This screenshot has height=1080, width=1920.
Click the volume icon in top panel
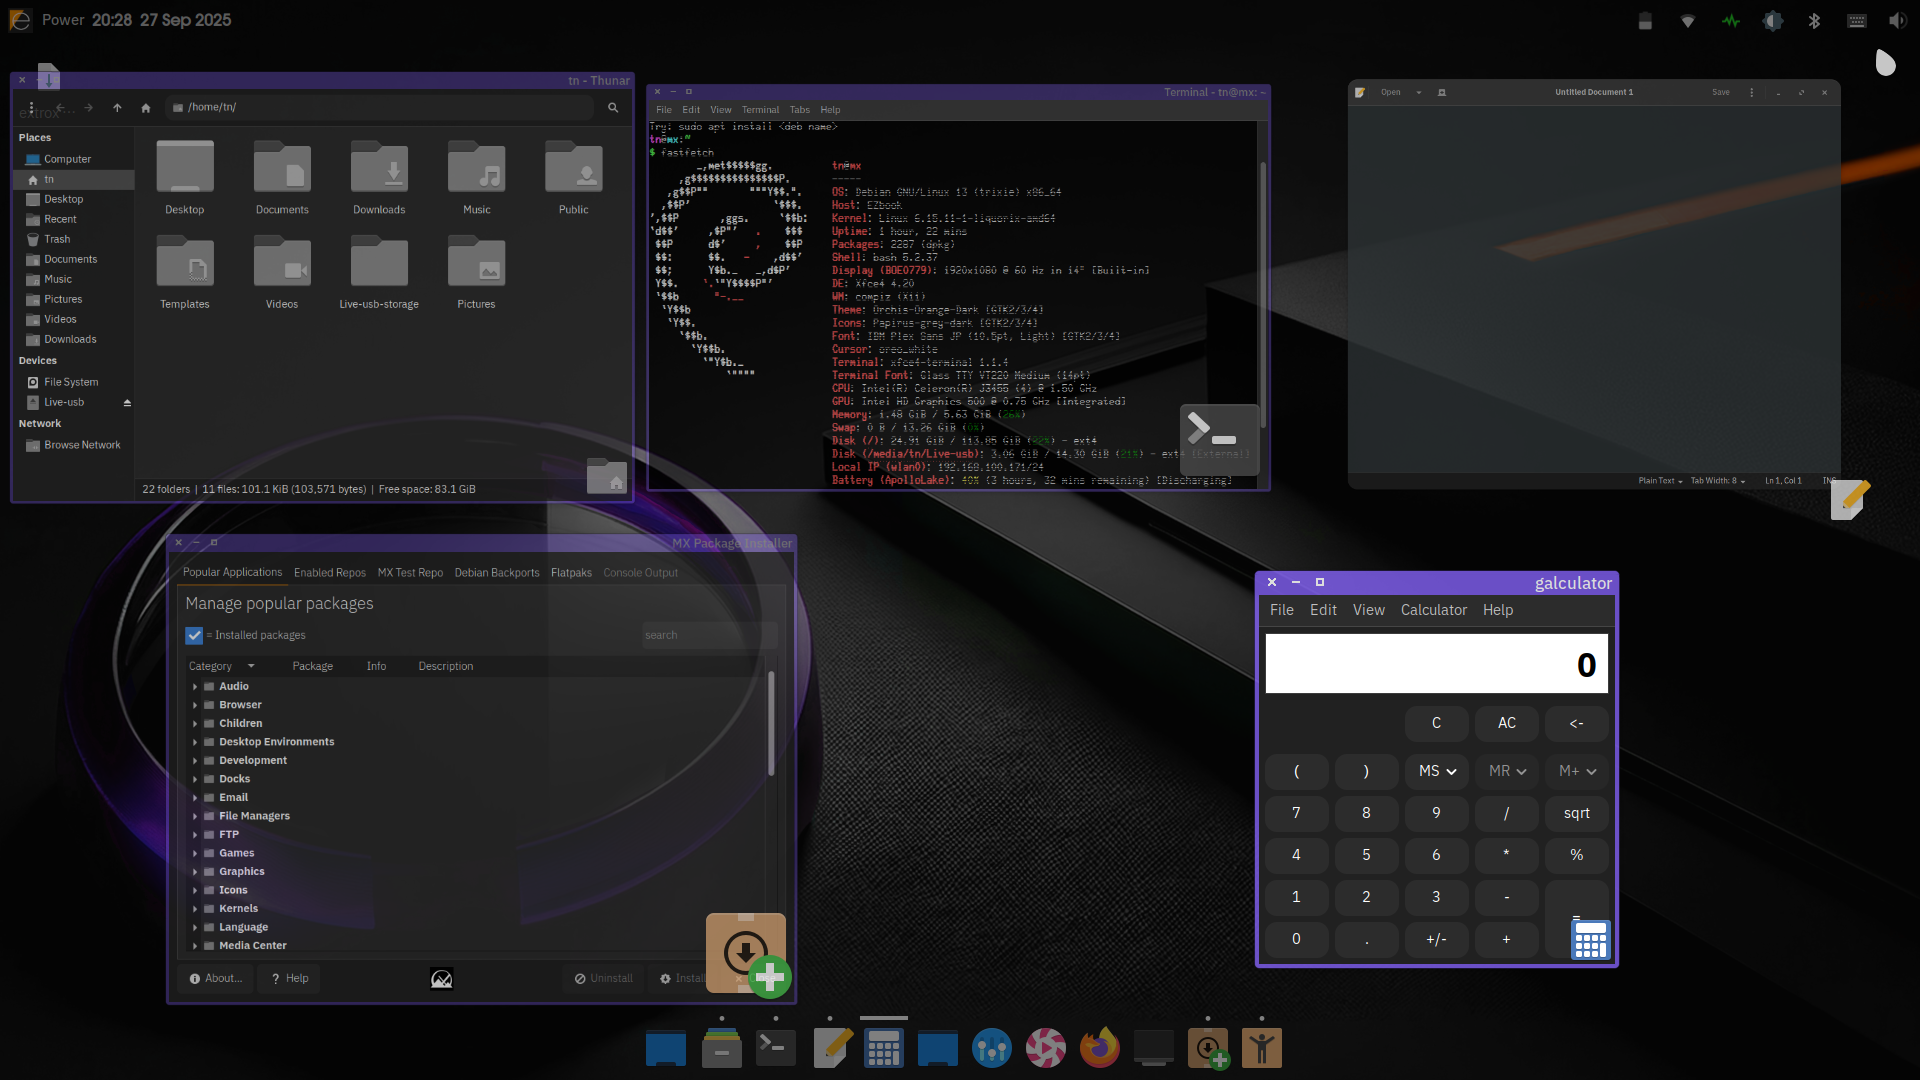click(1897, 21)
